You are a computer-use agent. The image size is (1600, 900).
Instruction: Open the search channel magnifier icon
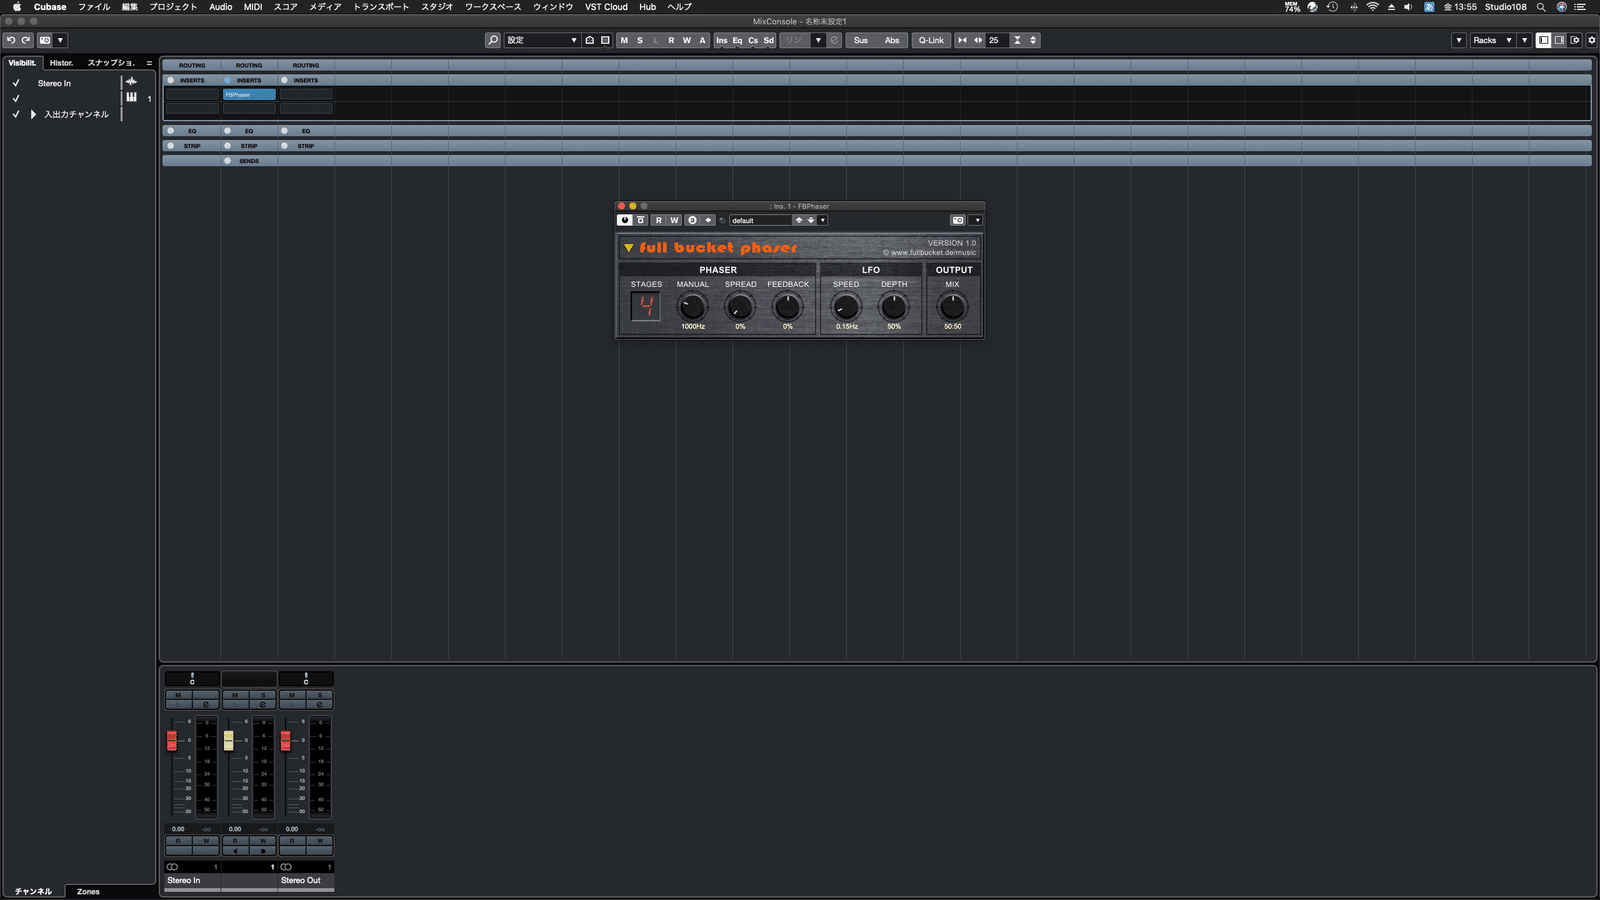coord(493,40)
